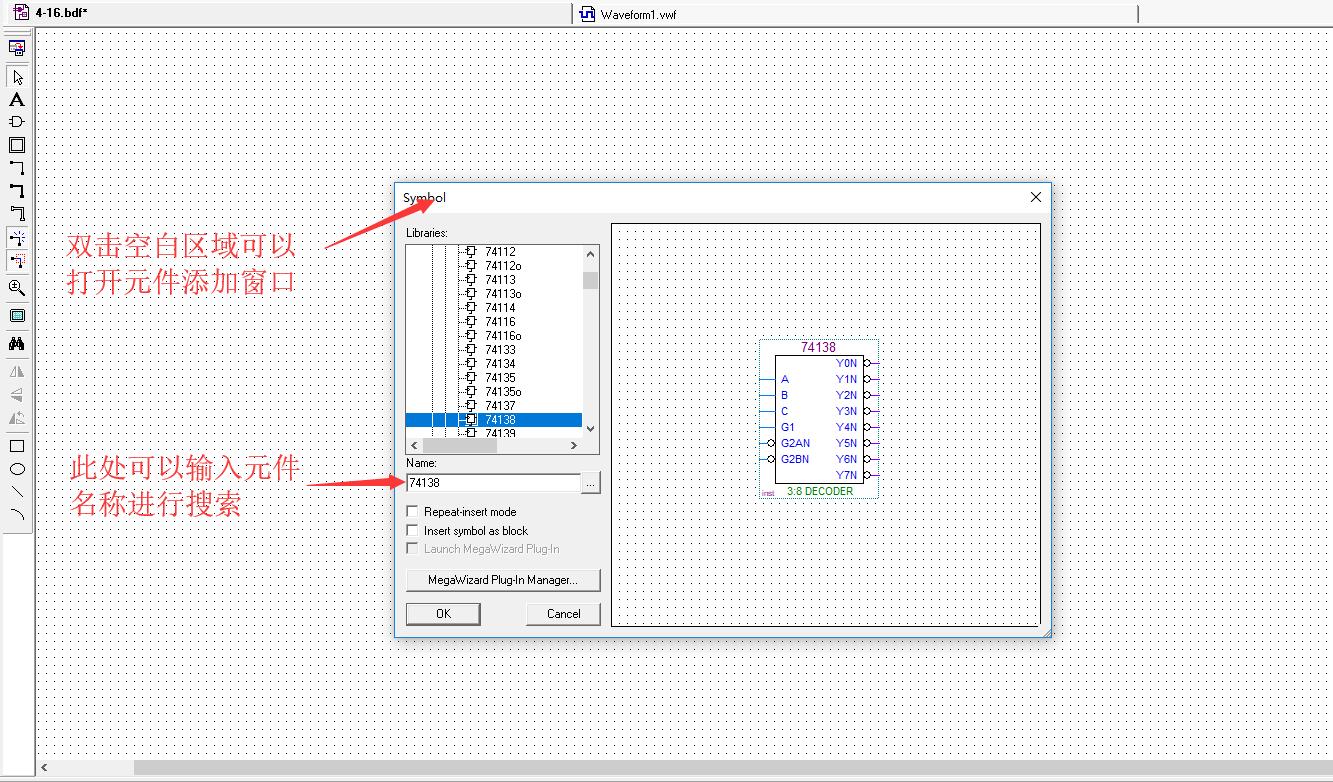The image size is (1333, 782).
Task: Select the Arc drawing tool
Action: click(17, 515)
